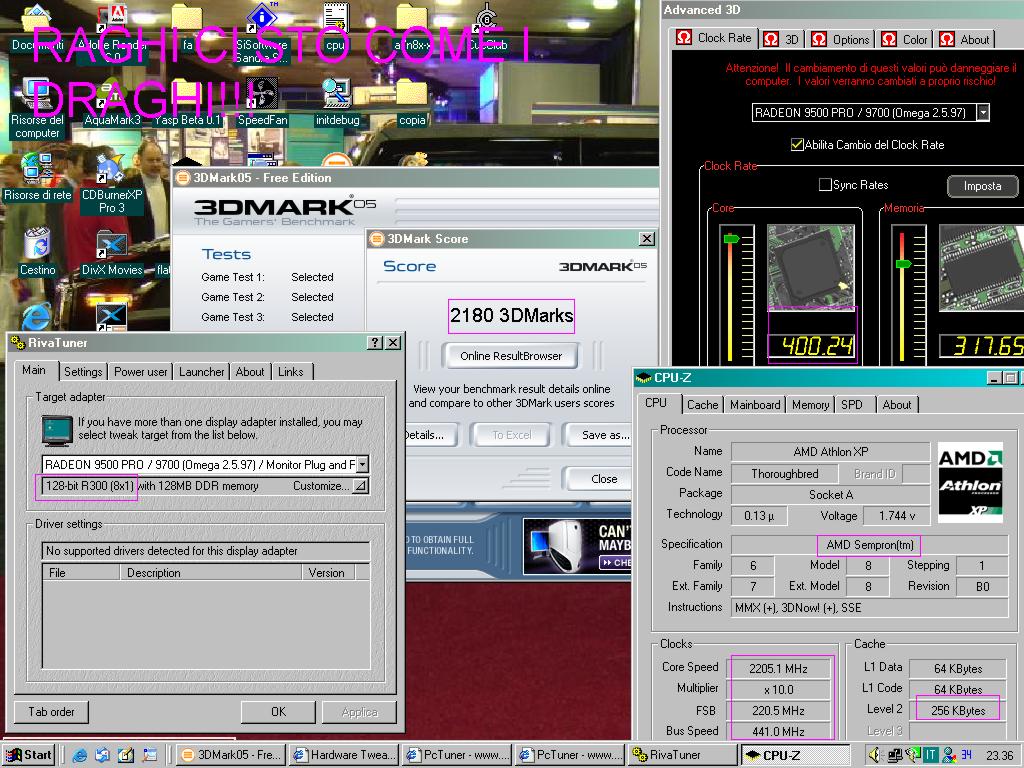
Task: Click the 400.24 Core clock readout
Action: tap(811, 346)
